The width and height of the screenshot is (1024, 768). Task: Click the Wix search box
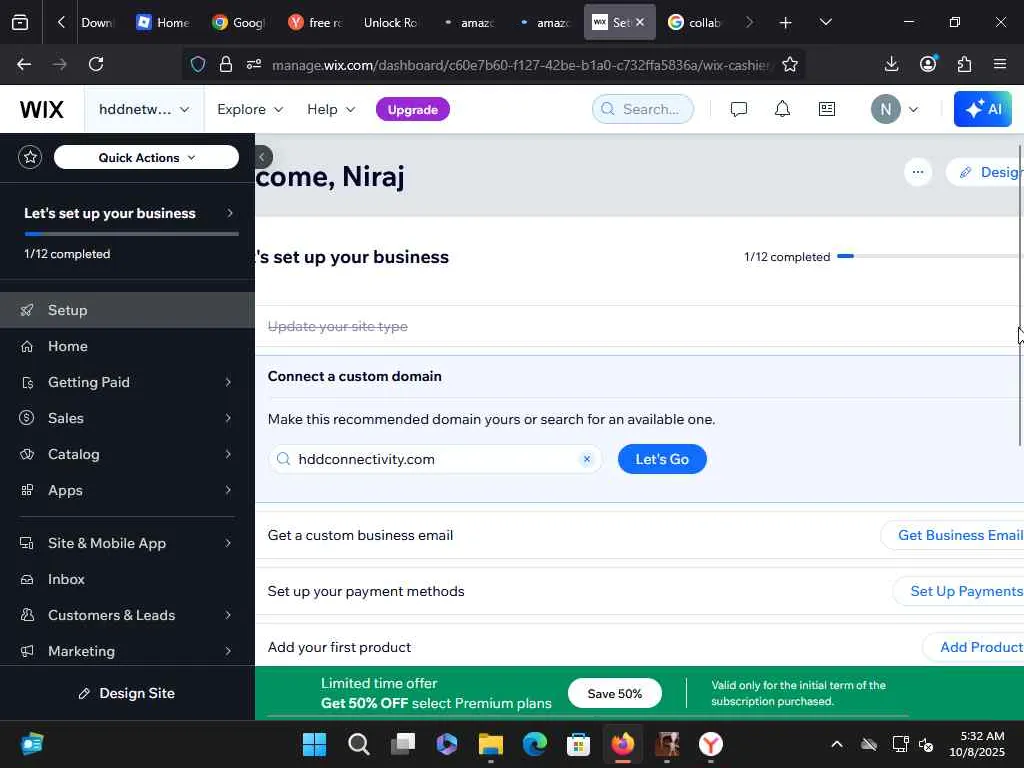[643, 109]
